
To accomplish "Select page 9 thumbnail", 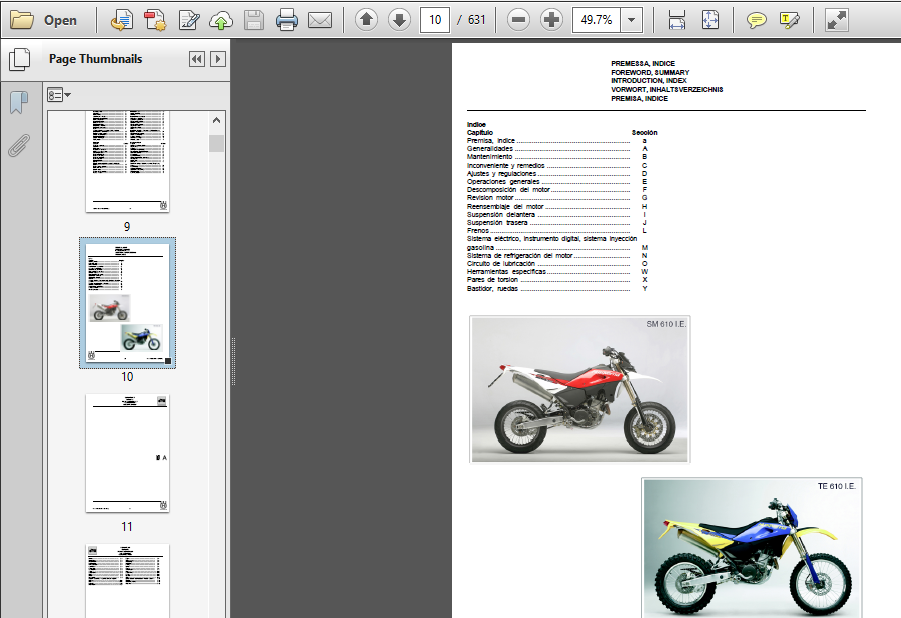I will click(x=127, y=162).
